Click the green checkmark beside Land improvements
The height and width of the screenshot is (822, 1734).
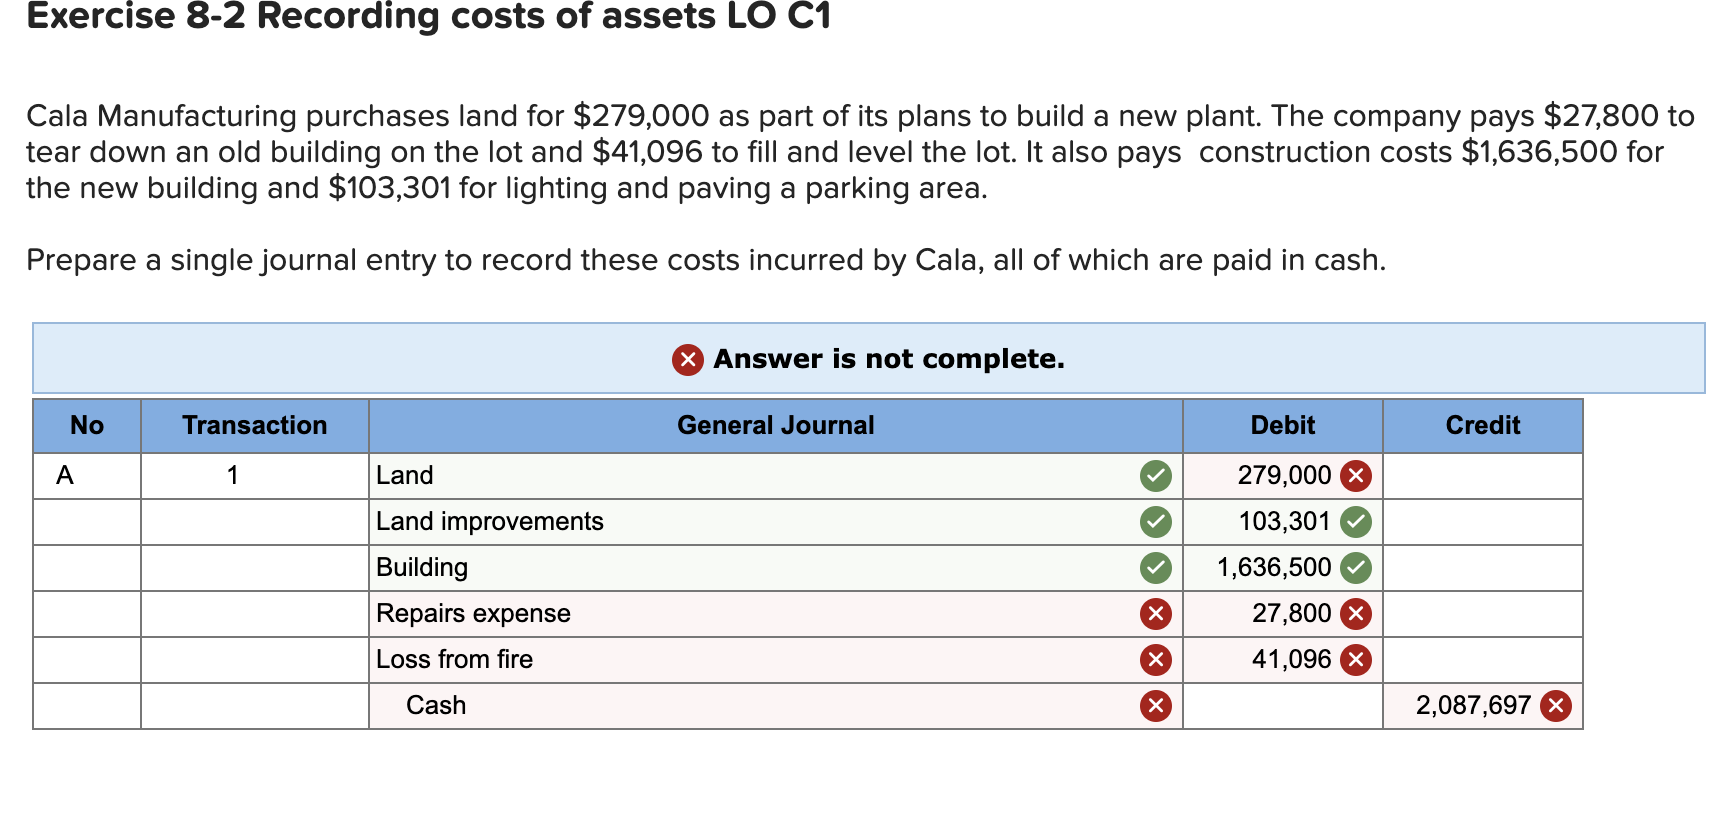point(1155,521)
